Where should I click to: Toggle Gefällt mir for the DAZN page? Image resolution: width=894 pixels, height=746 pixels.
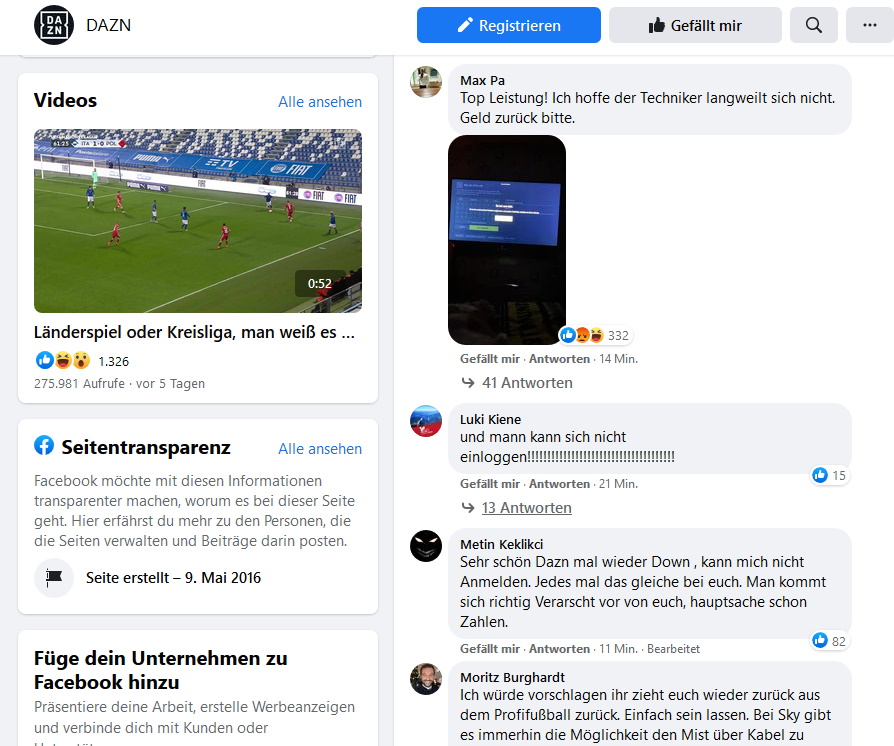tap(695, 25)
